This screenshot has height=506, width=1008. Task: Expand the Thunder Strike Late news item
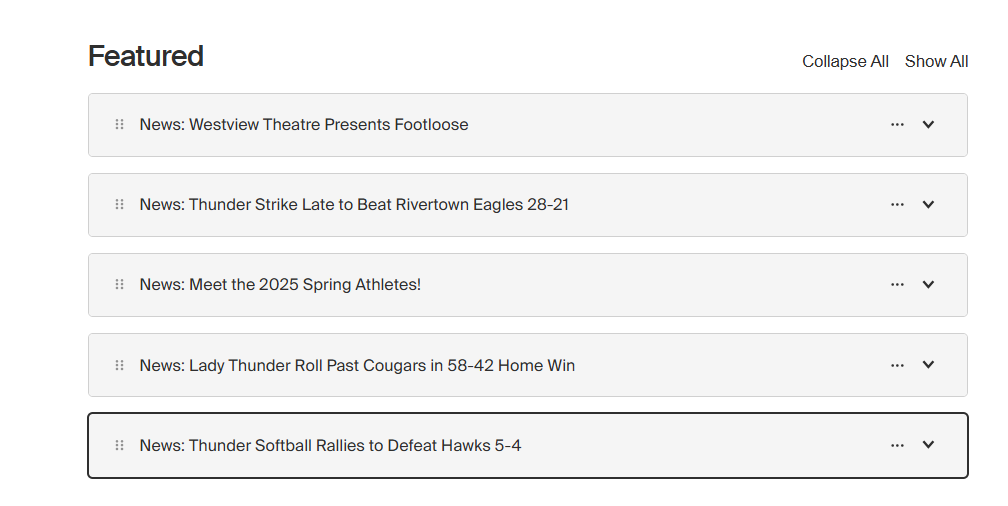928,205
